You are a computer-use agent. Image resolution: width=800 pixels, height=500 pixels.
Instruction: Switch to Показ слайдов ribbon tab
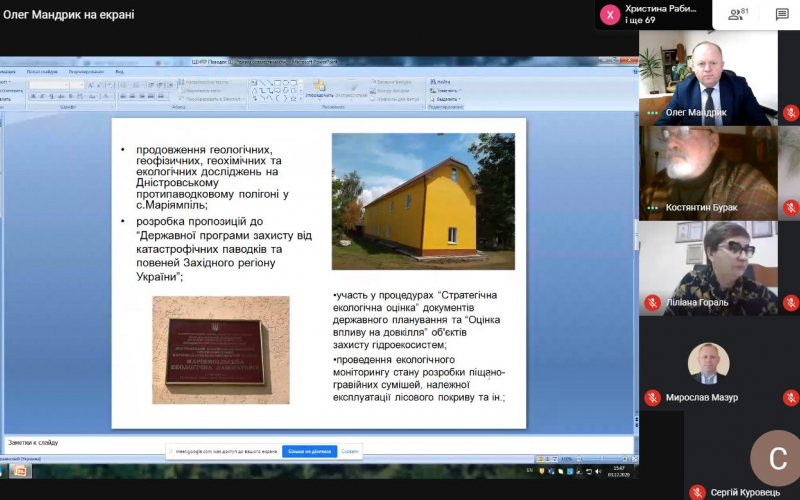tap(42, 72)
